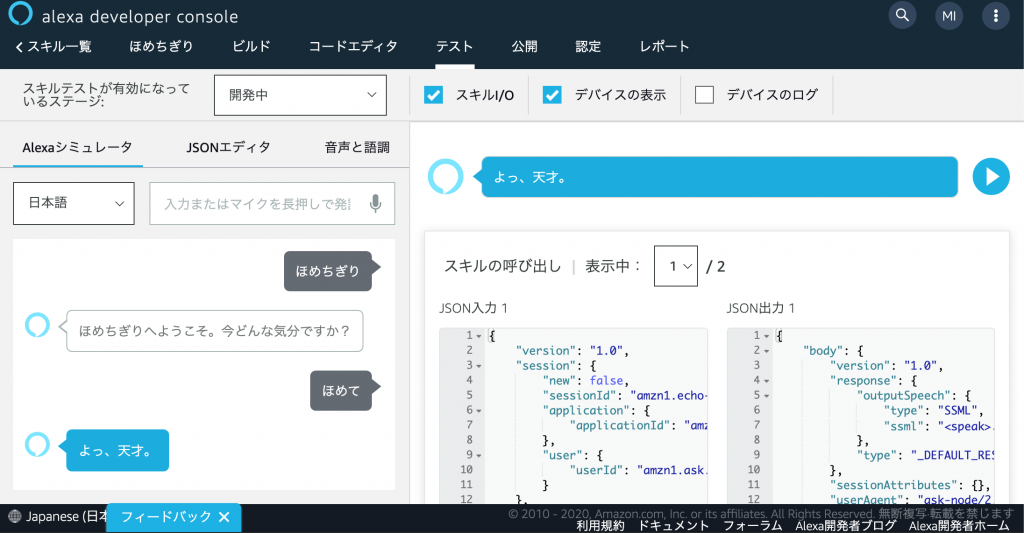The image size is (1024, 533).
Task: Close the フィードバック tab with X
Action: [x=224, y=517]
